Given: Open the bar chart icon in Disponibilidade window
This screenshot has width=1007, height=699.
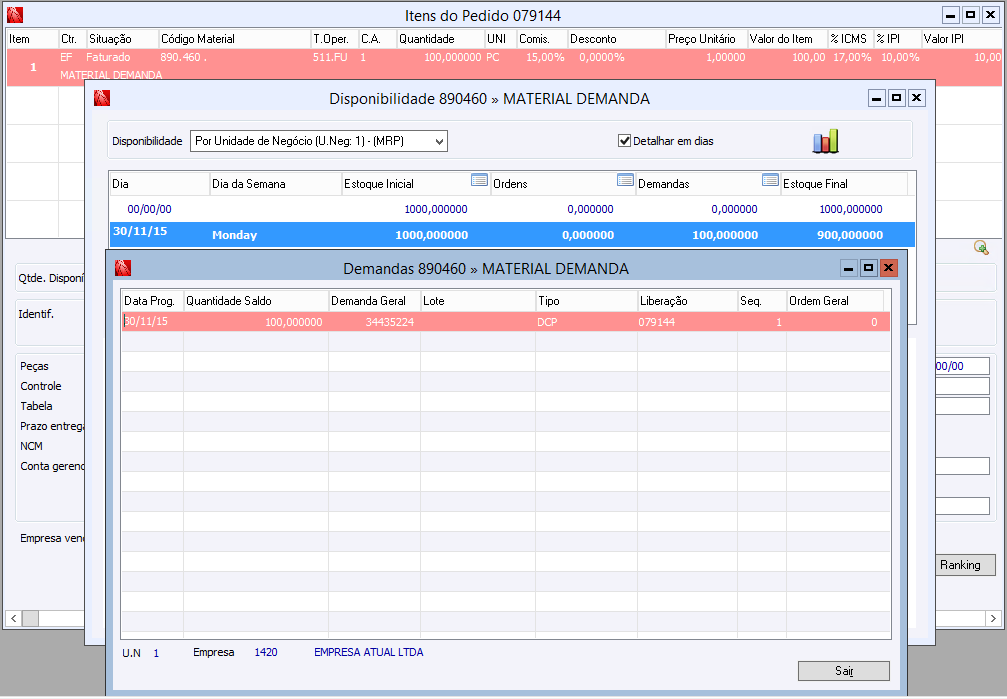Looking at the screenshot, I should click(x=826, y=141).
